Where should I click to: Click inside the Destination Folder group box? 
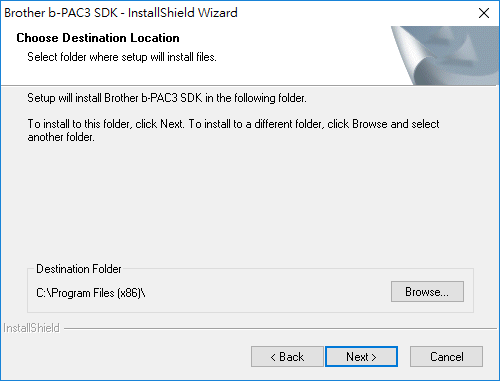pyautogui.click(x=250, y=305)
